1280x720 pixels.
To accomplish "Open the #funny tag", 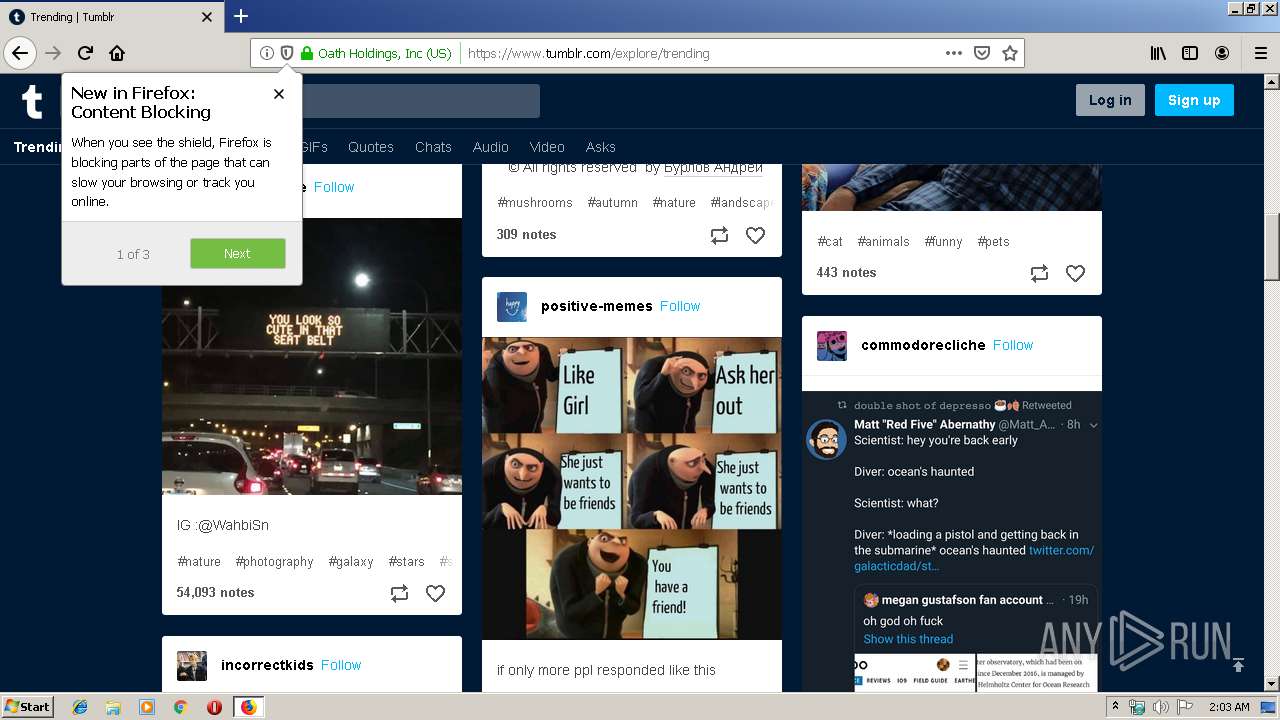I will 944,241.
